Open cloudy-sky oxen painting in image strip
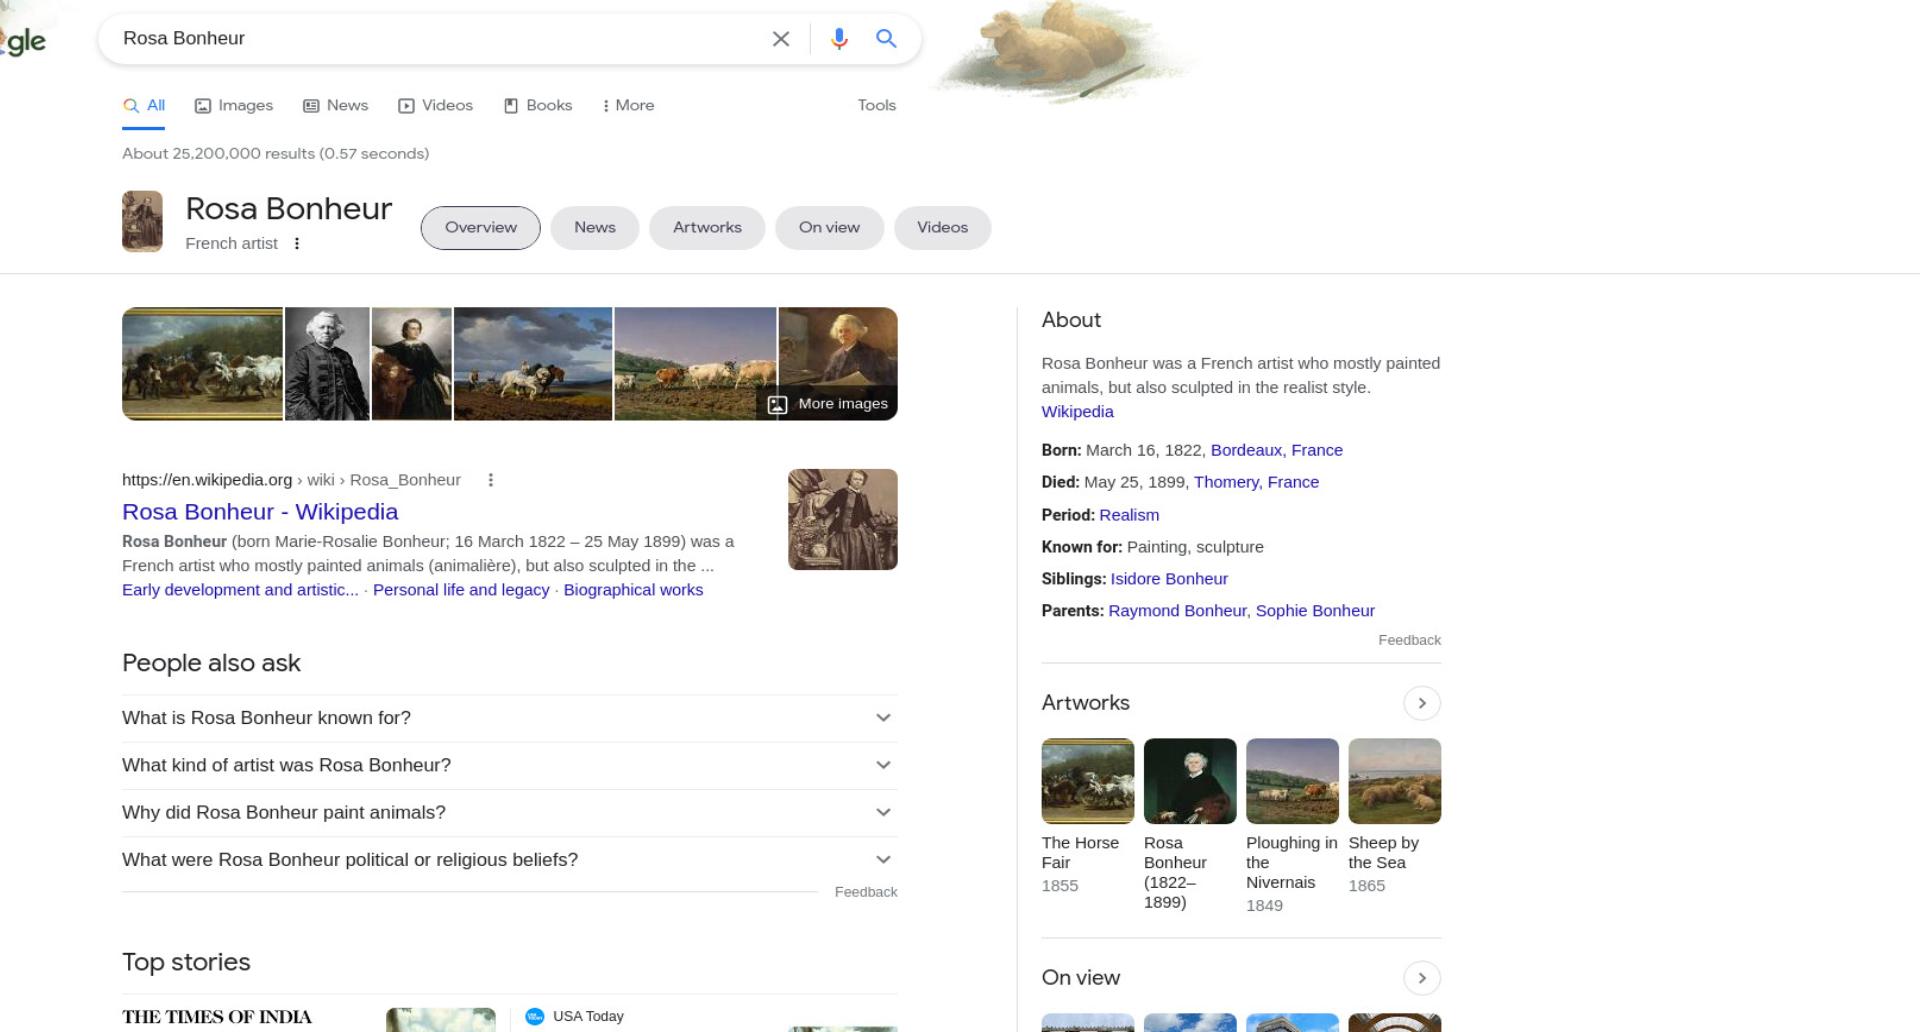The height and width of the screenshot is (1032, 1920). point(533,364)
